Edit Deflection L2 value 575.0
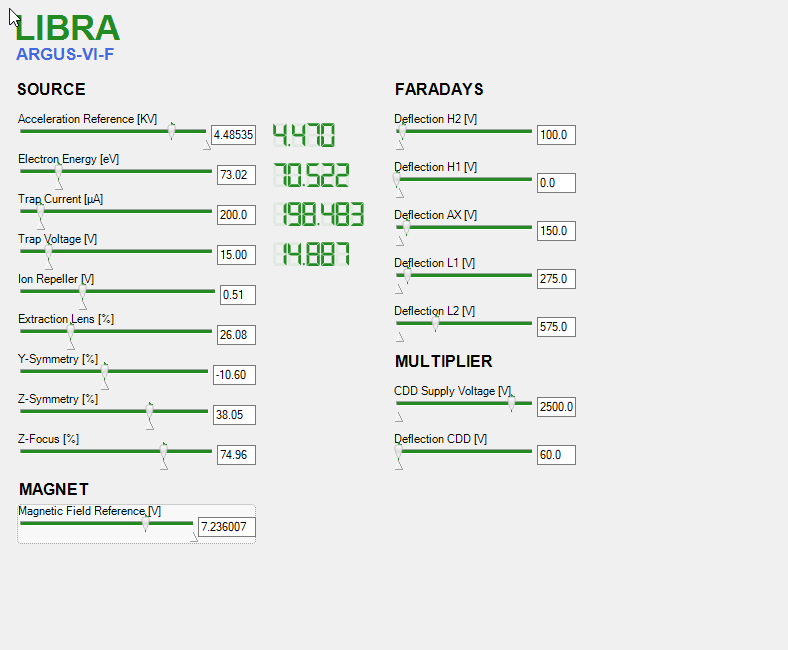The width and height of the screenshot is (788, 650). click(x=556, y=327)
